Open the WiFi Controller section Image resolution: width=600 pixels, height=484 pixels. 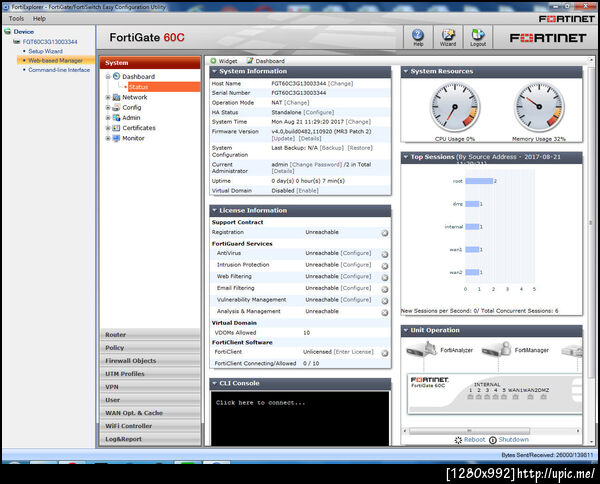pyautogui.click(x=150, y=426)
